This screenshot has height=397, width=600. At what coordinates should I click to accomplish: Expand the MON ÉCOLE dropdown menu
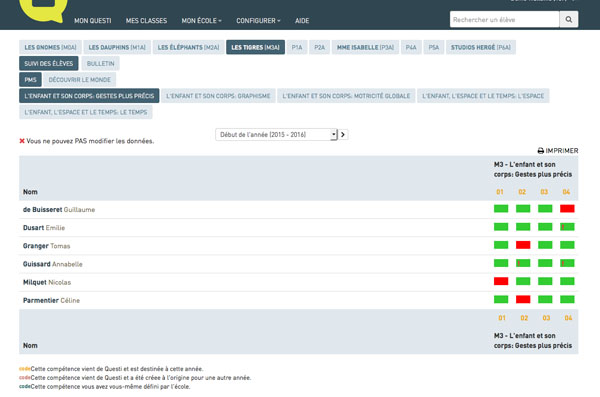point(201,21)
